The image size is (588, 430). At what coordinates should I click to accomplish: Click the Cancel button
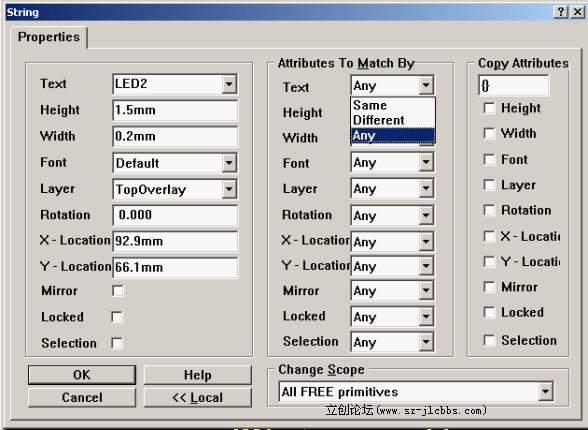pyautogui.click(x=82, y=397)
